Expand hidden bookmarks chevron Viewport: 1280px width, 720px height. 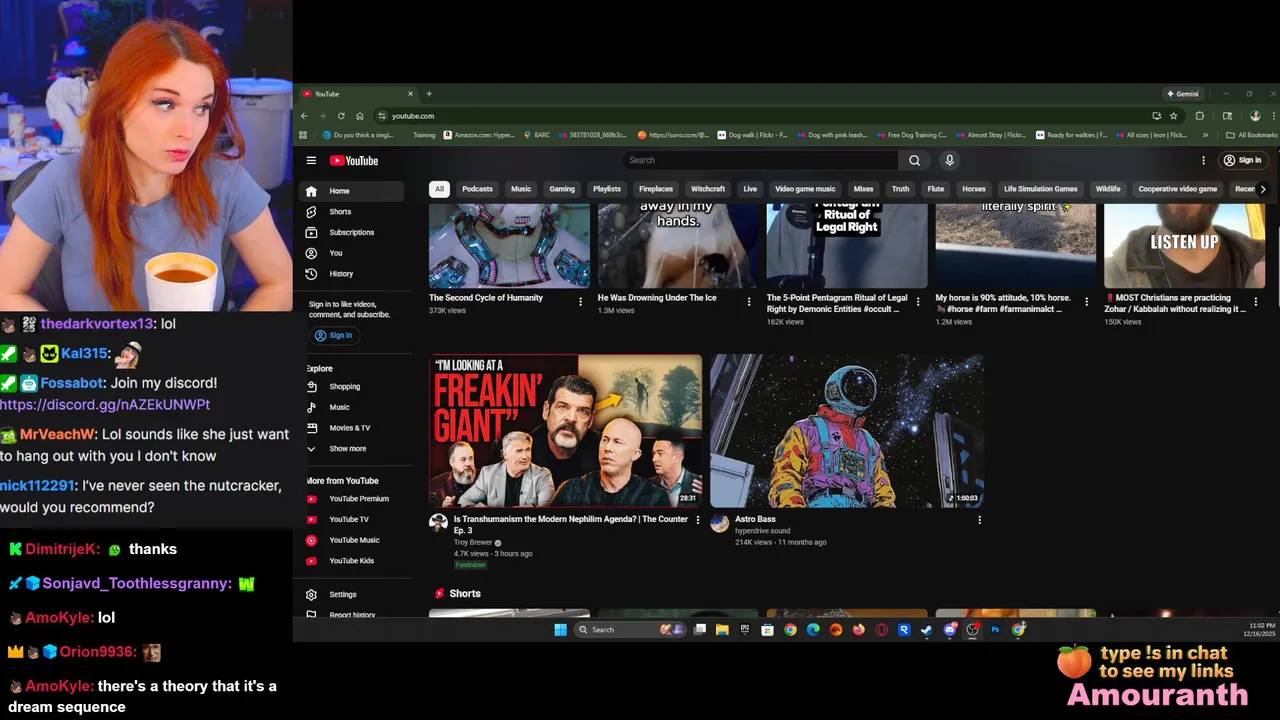click(x=1205, y=135)
